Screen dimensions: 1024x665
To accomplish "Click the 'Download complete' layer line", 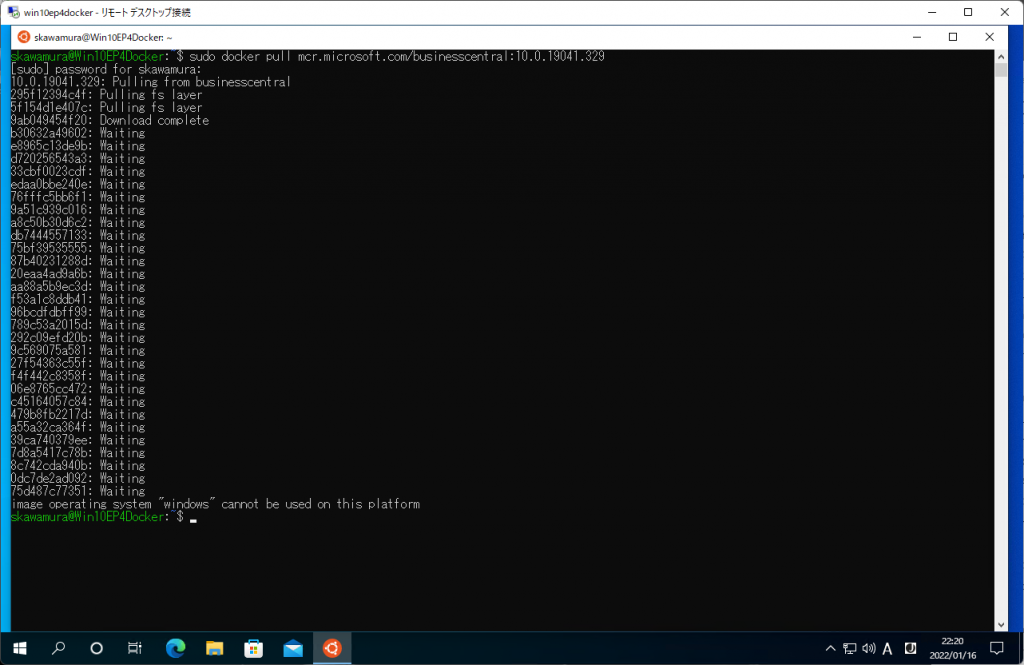I will [x=110, y=120].
